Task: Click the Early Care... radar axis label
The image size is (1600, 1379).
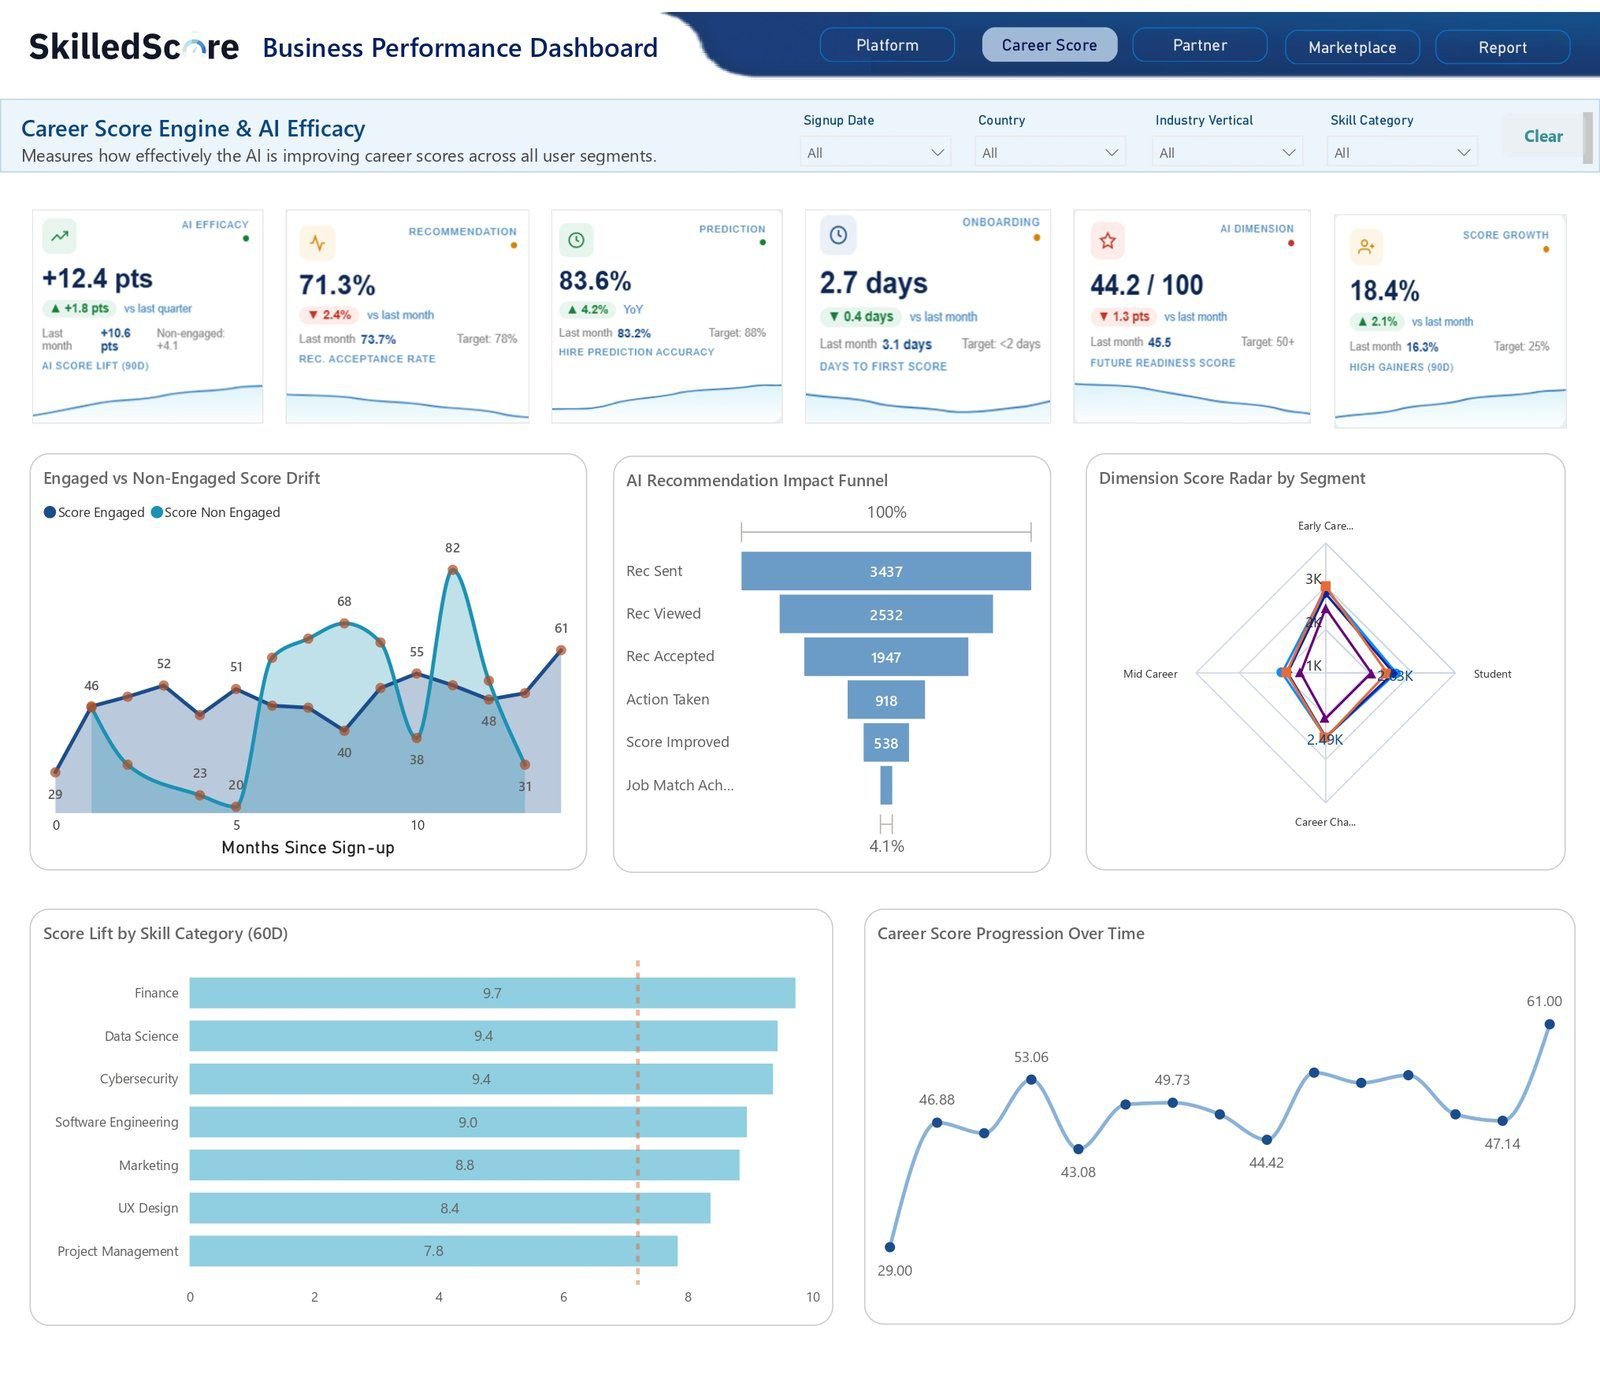Action: pos(1325,526)
